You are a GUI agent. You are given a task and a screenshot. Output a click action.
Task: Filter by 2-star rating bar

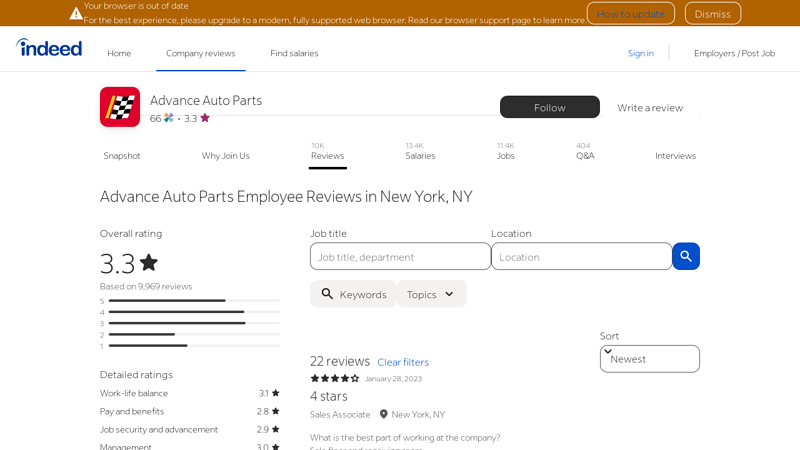point(190,334)
